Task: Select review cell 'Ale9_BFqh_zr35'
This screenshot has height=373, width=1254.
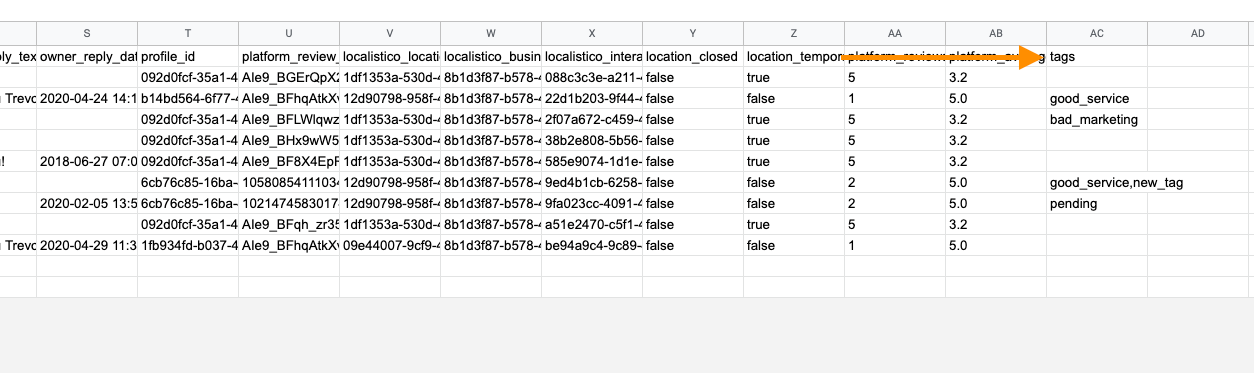Action: (289, 225)
